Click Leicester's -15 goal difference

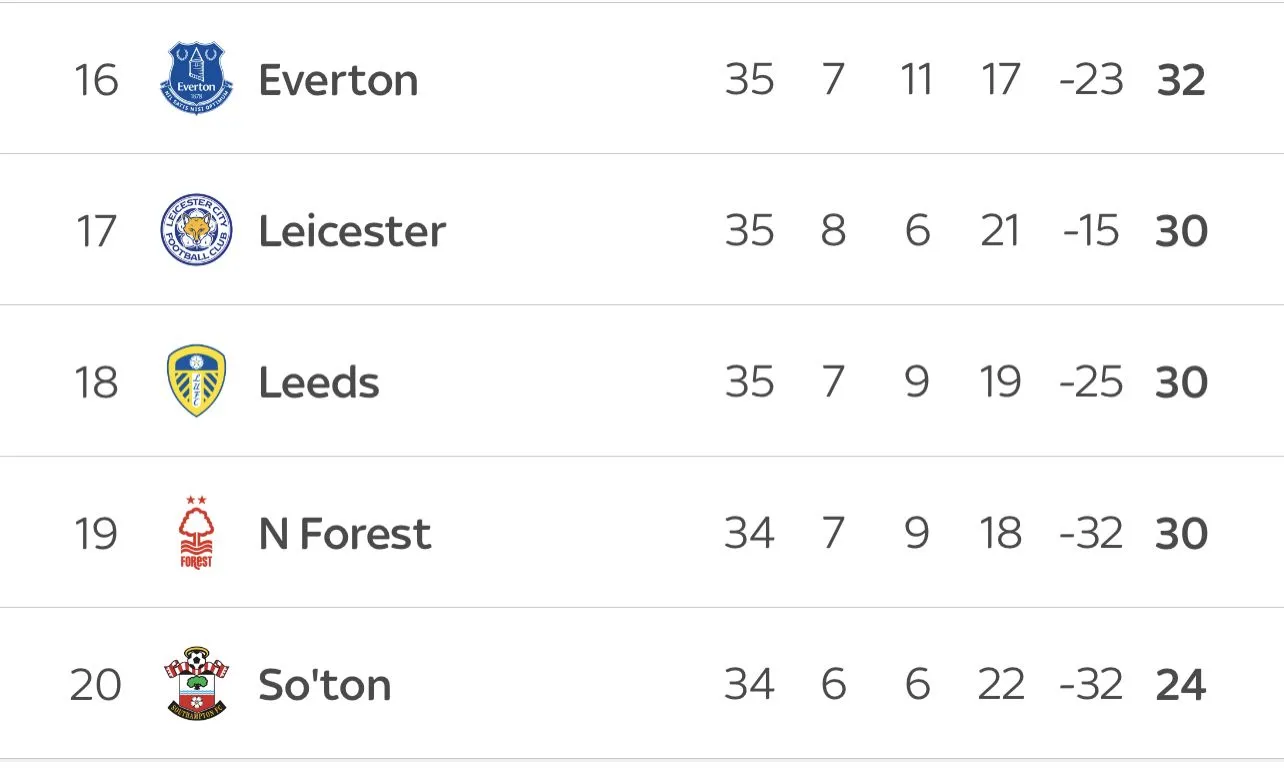(x=1091, y=231)
